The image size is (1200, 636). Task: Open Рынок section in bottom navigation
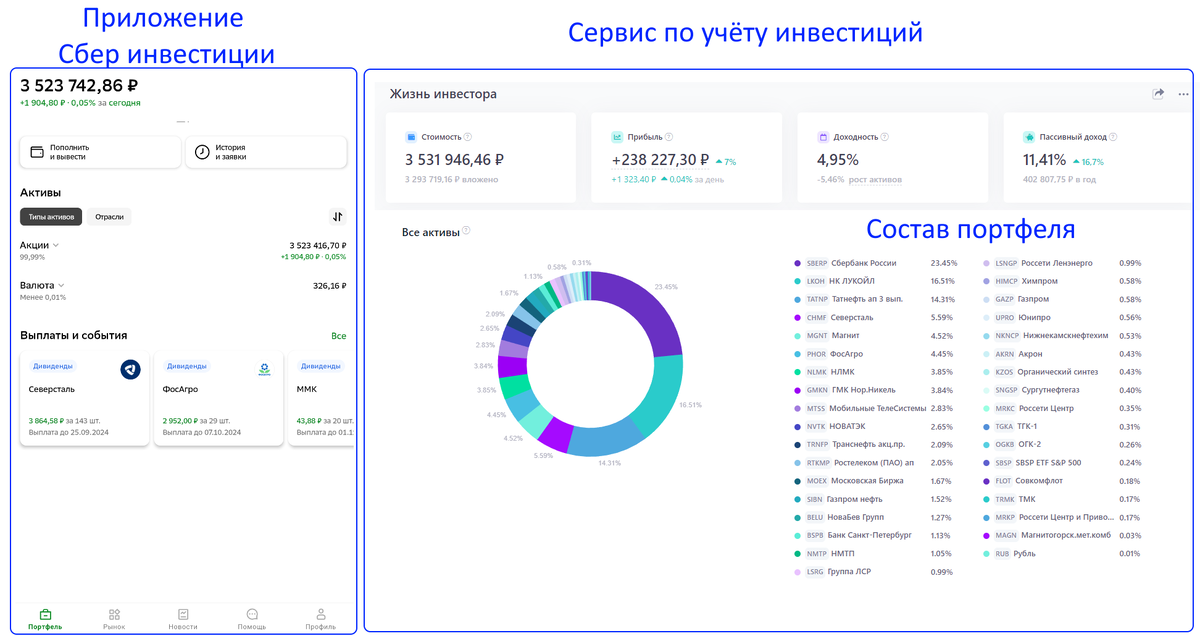pos(114,619)
